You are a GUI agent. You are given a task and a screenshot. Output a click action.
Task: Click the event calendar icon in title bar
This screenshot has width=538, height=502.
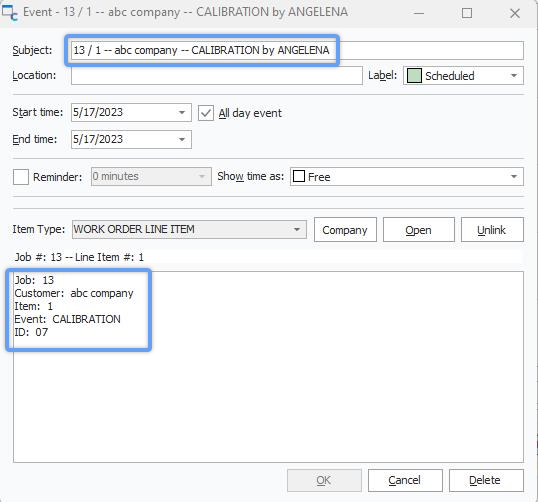(x=10, y=12)
